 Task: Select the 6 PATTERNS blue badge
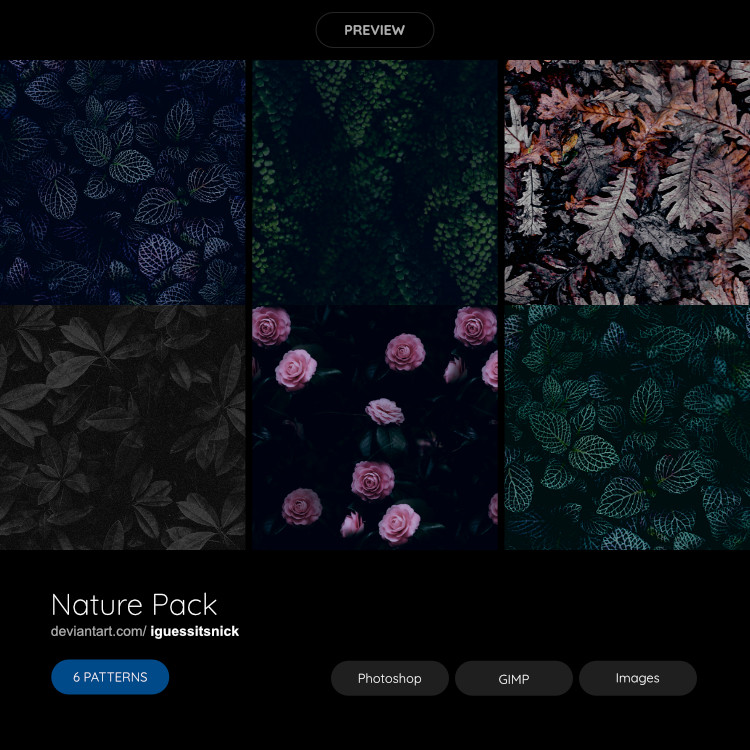click(110, 677)
